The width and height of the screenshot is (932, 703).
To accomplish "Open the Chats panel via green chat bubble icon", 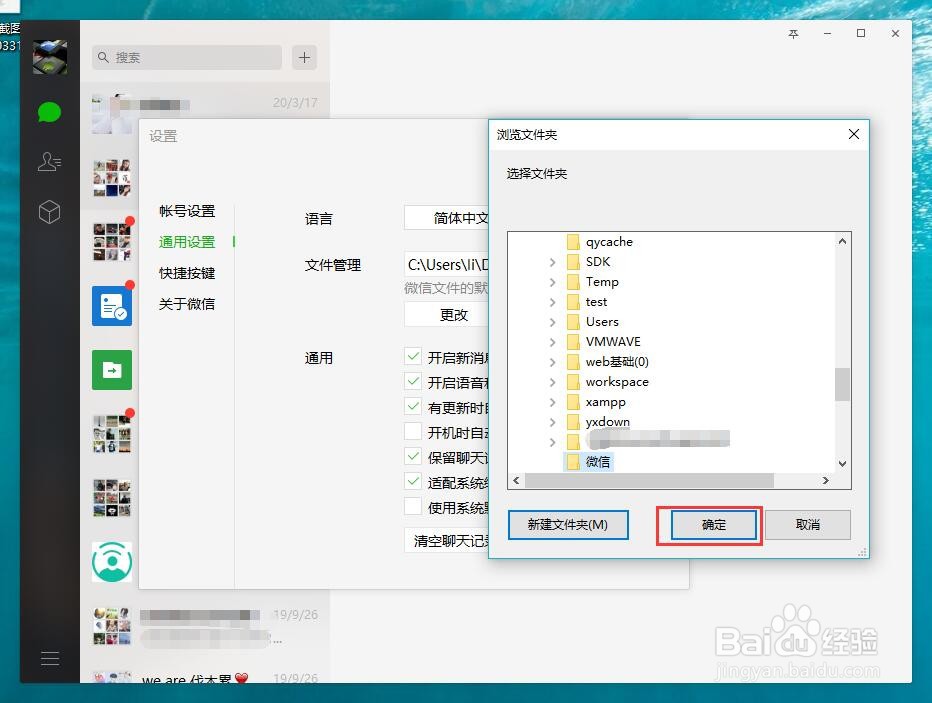I will point(49,111).
